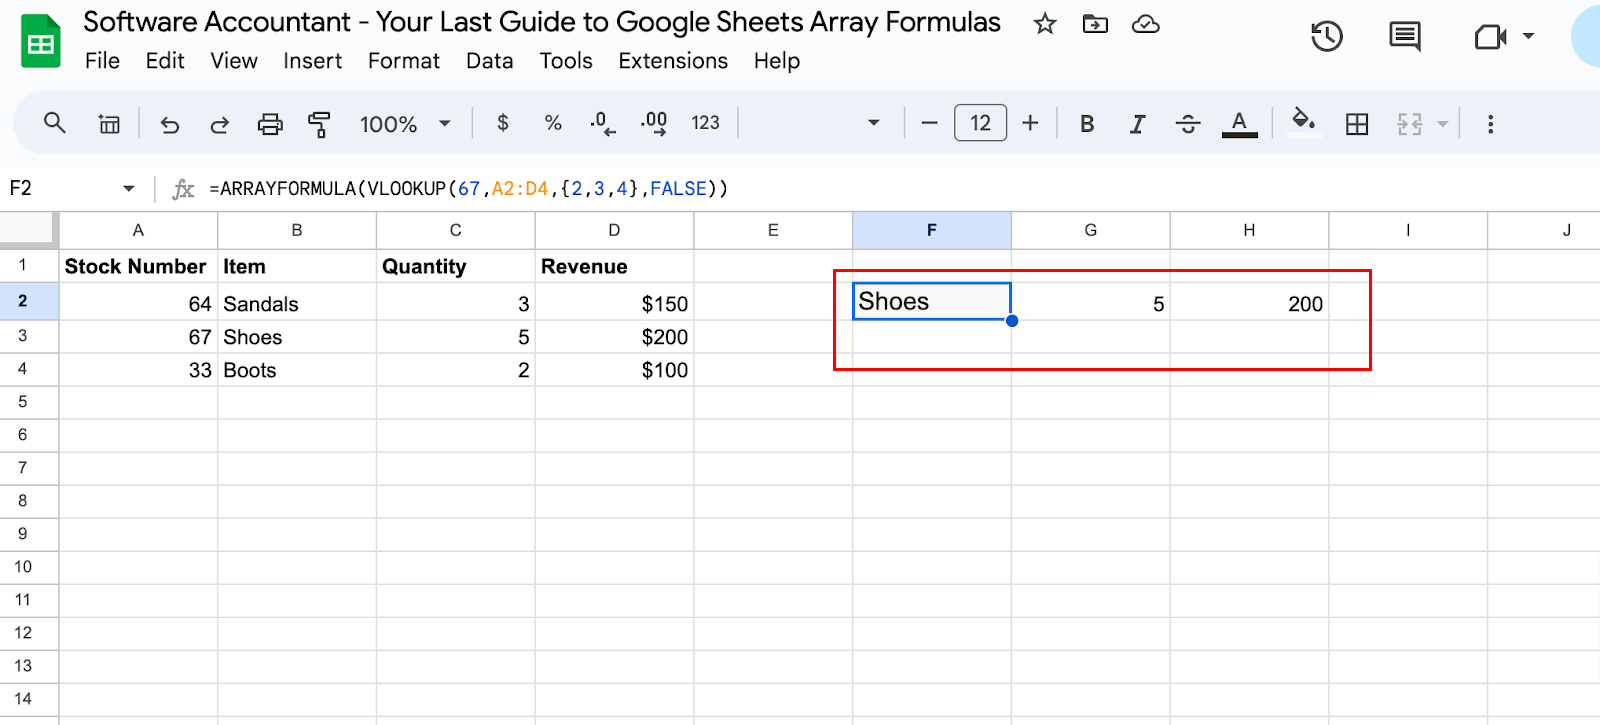The image size is (1600, 725).
Task: Decrease font size minus button
Action: [930, 123]
